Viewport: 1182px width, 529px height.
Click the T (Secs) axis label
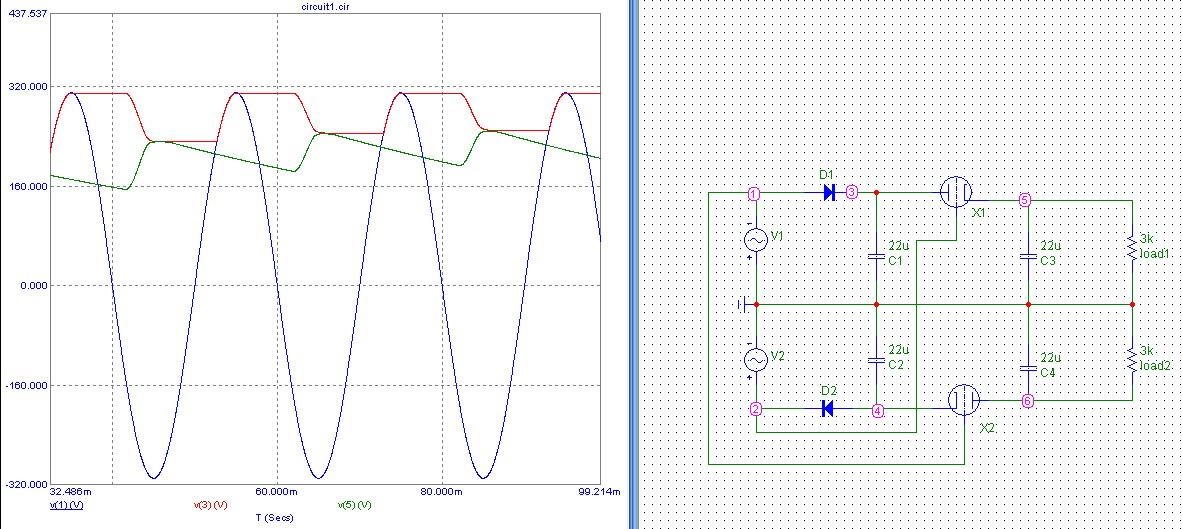point(273,518)
